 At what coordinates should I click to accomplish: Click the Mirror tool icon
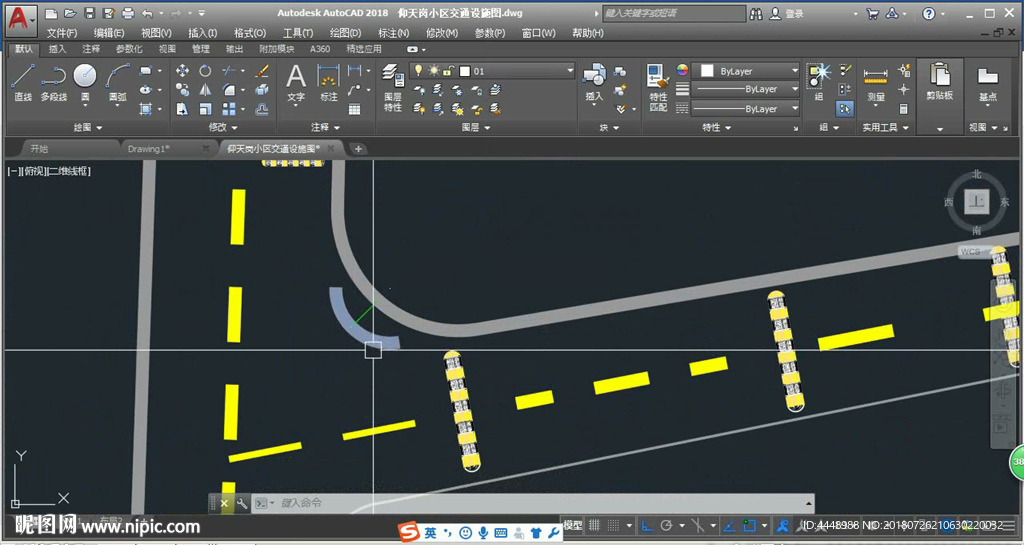[x=205, y=89]
